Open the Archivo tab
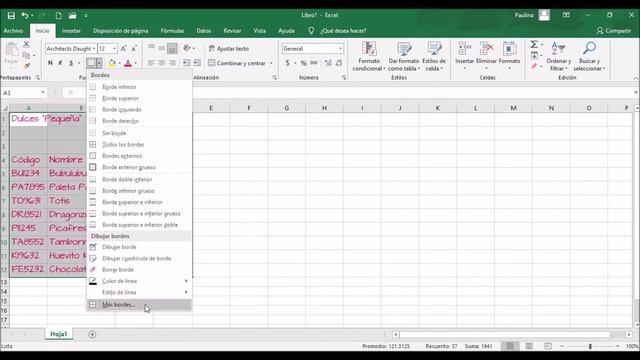Screen dimensions: 640x360 (13, 31)
